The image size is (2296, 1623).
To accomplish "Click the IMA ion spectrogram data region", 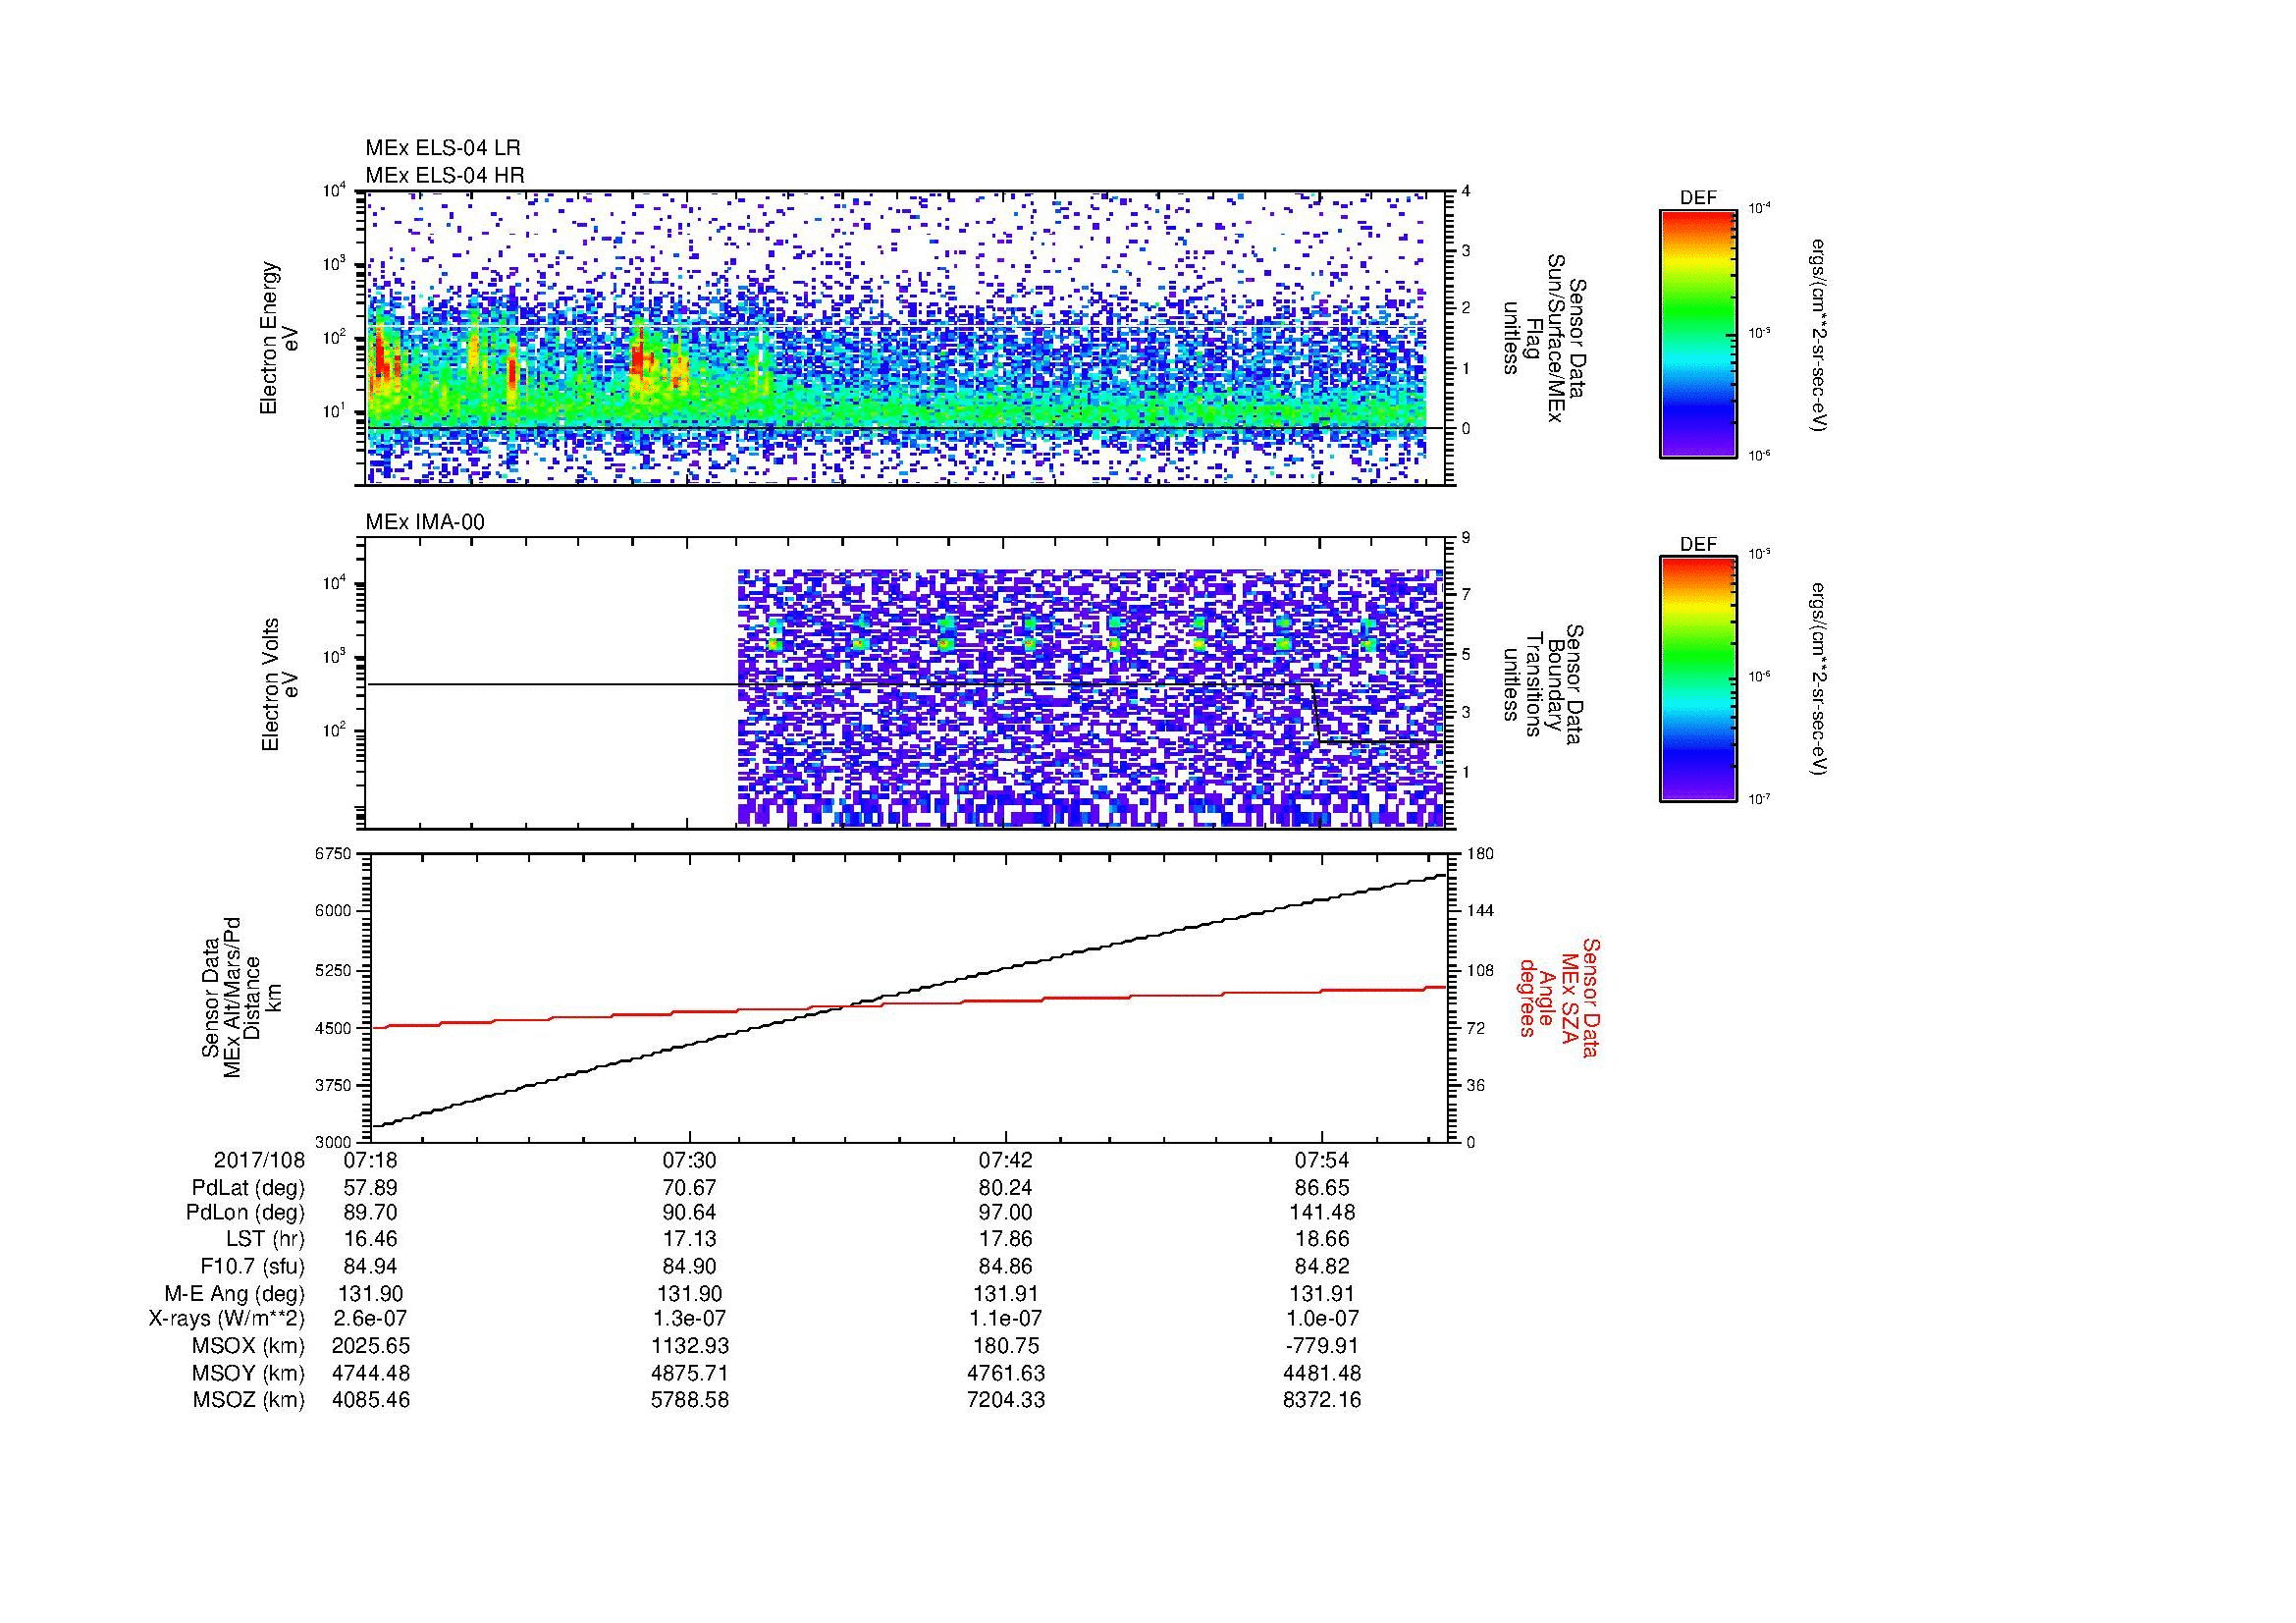I will pos(1091,698).
